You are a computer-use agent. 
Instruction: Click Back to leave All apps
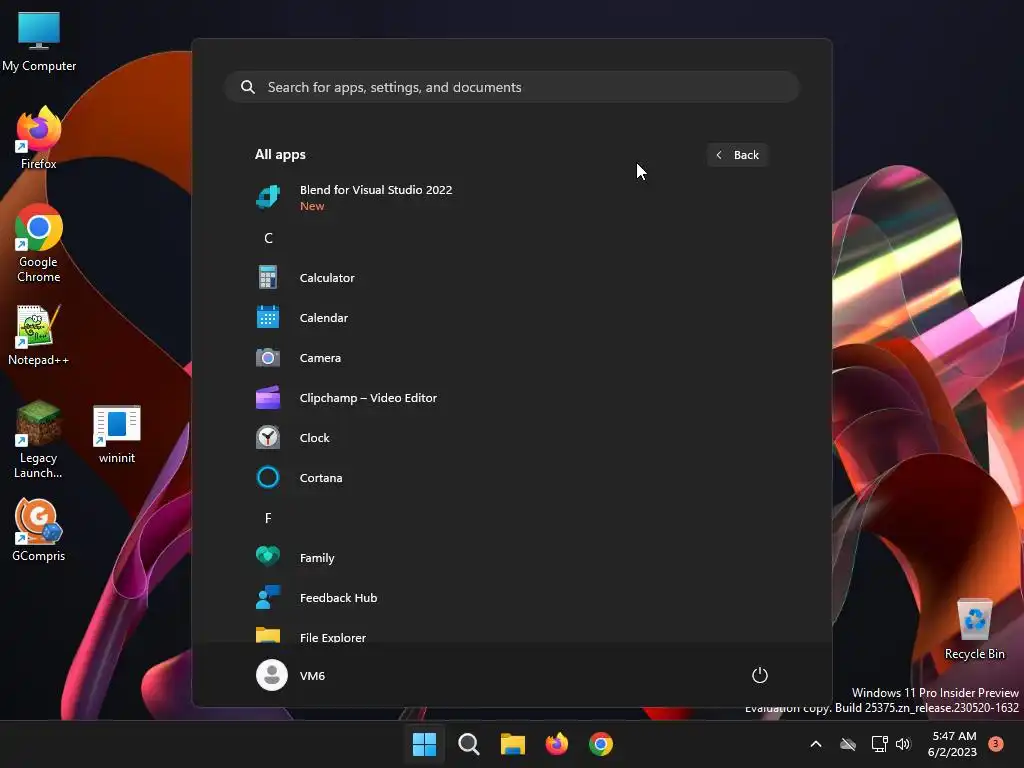(737, 155)
